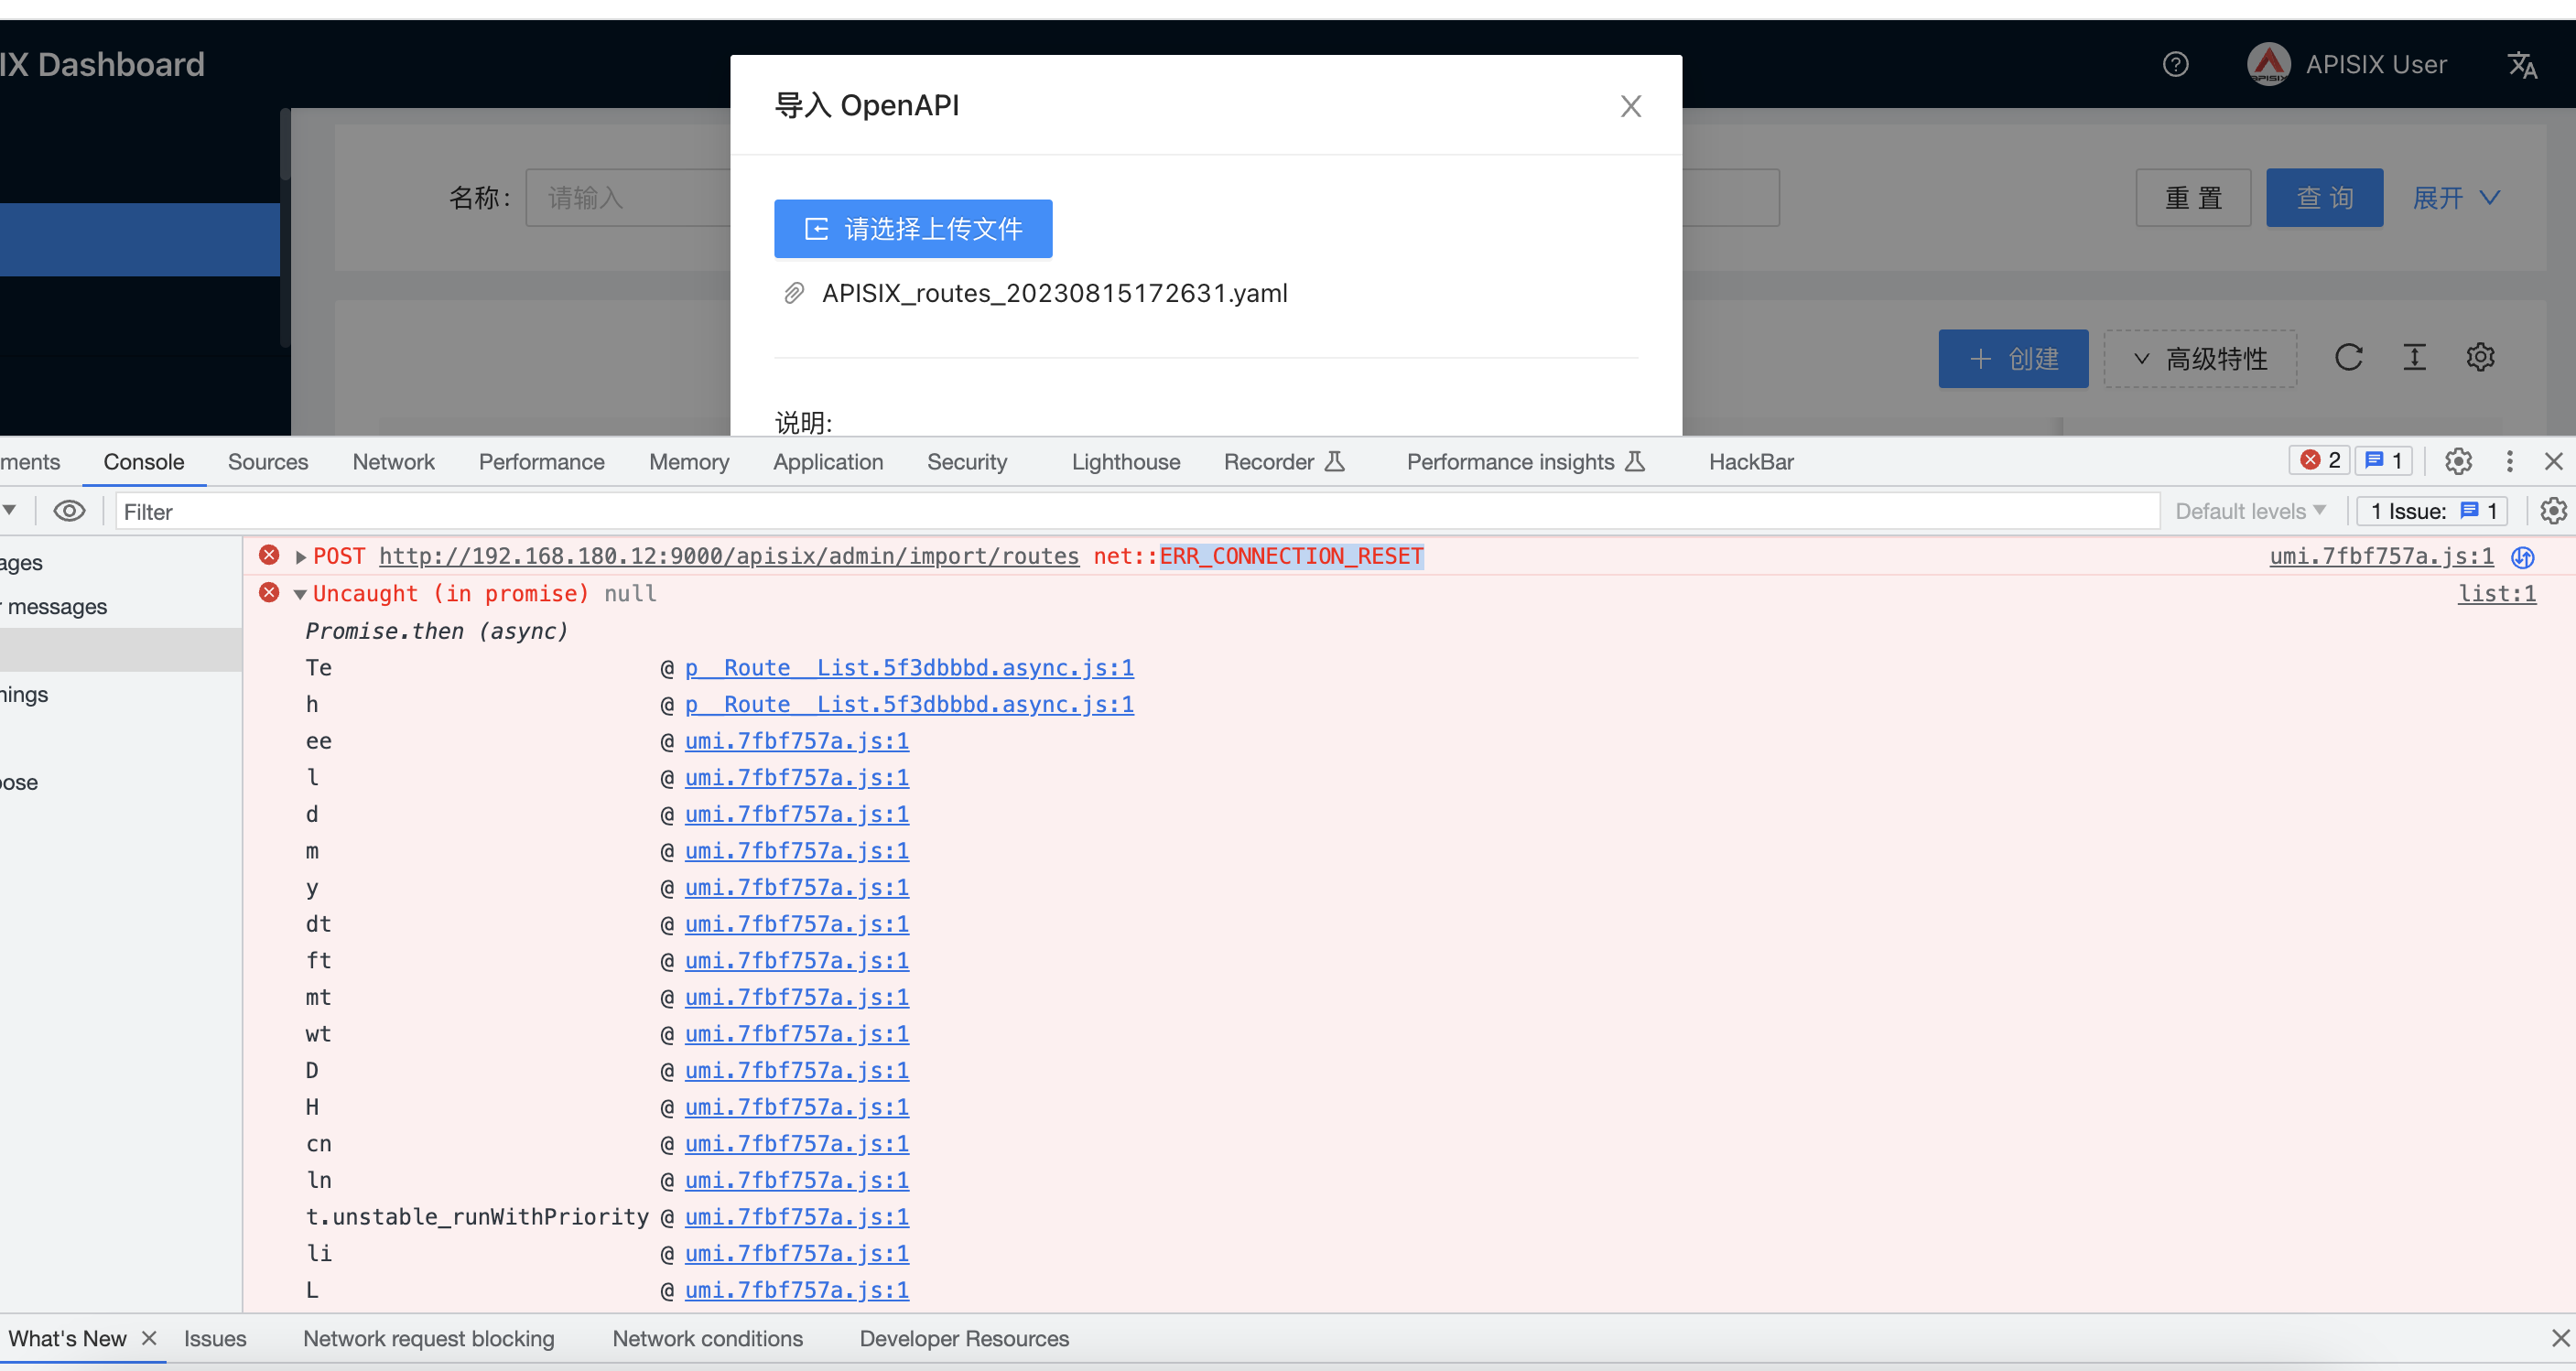Screen dimensions: 2576x1371
Task: Switch to the Network tab
Action: 393,461
